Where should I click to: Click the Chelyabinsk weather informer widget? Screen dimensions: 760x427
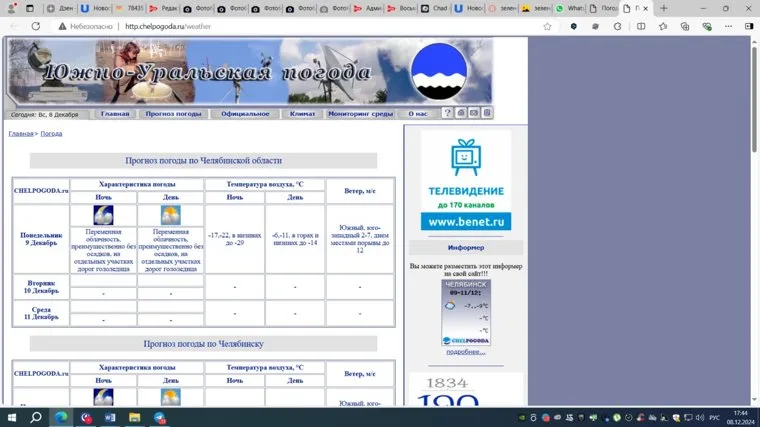pyautogui.click(x=466, y=312)
